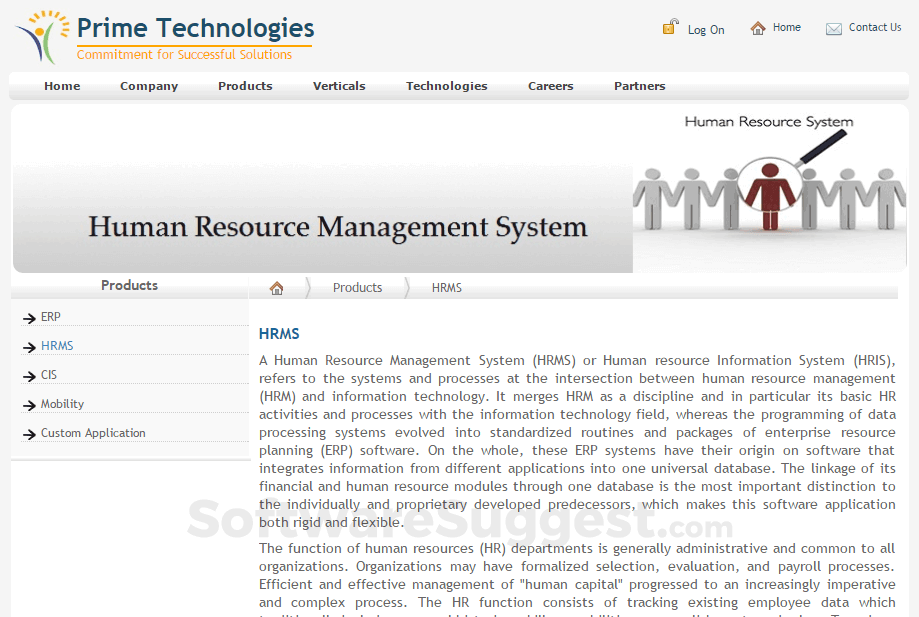Select the home icon in the breadcrumb bar
919x617 pixels.
276,287
